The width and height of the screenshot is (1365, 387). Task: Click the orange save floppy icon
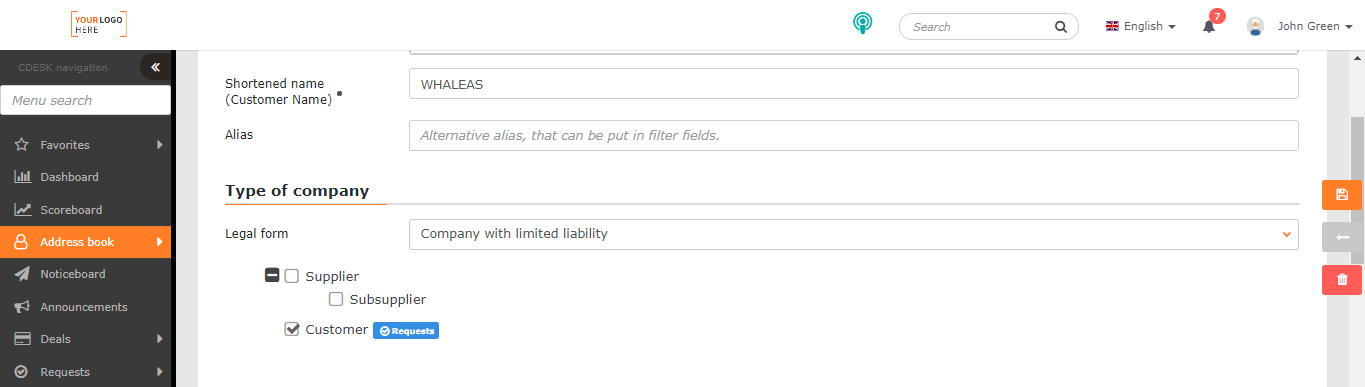(x=1342, y=194)
